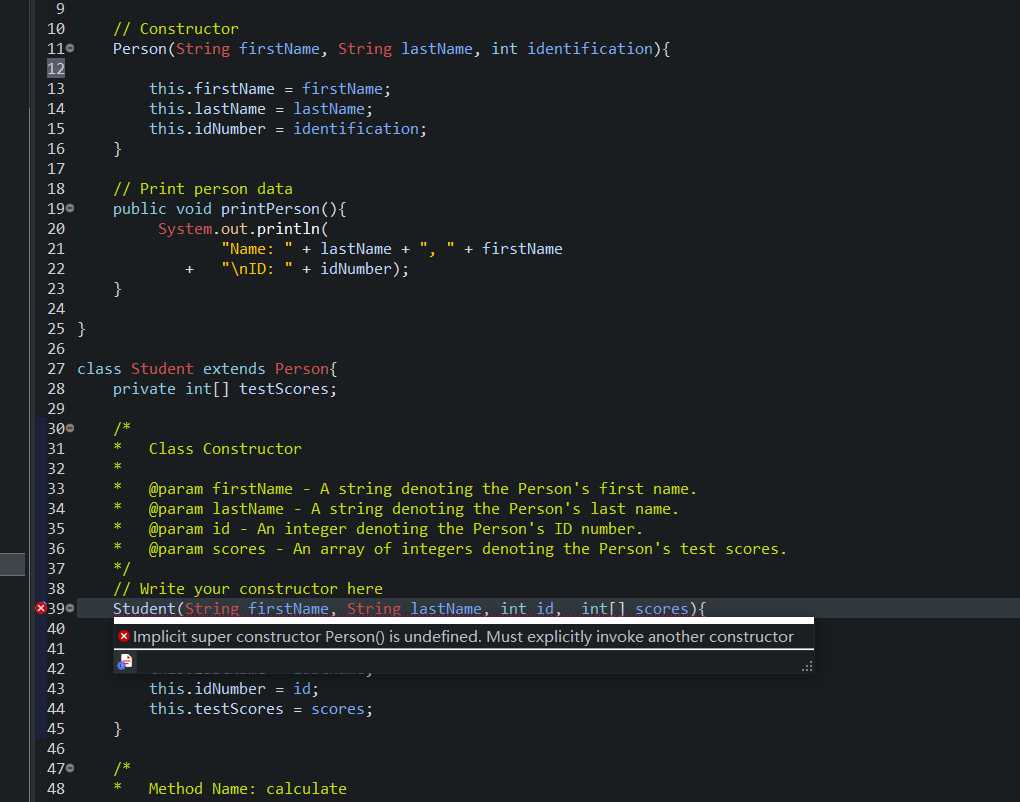Viewport: 1020px width, 802px height.
Task: Click '@param scores' in the Javadoc comment
Action: point(207,549)
